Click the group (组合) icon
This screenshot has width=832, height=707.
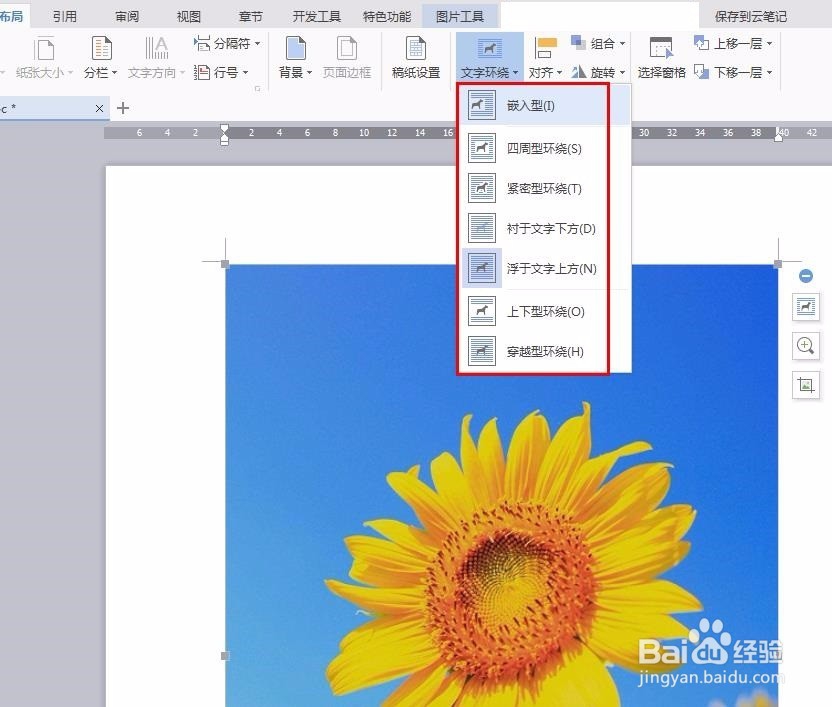pyautogui.click(x=578, y=42)
